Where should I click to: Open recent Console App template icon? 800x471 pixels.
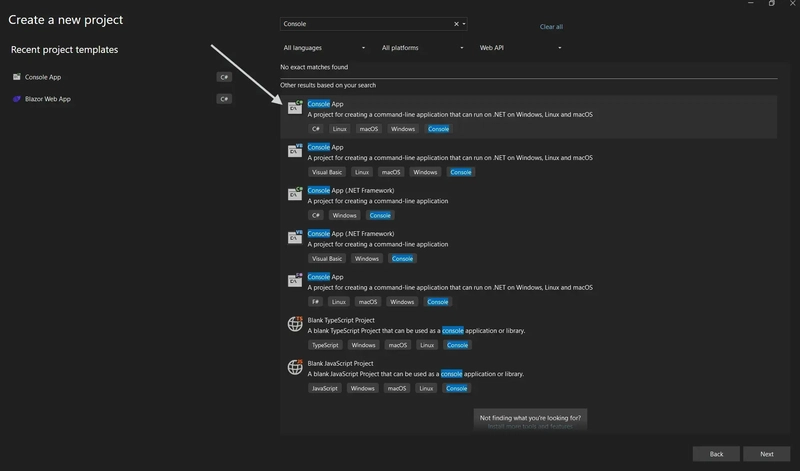coord(17,77)
